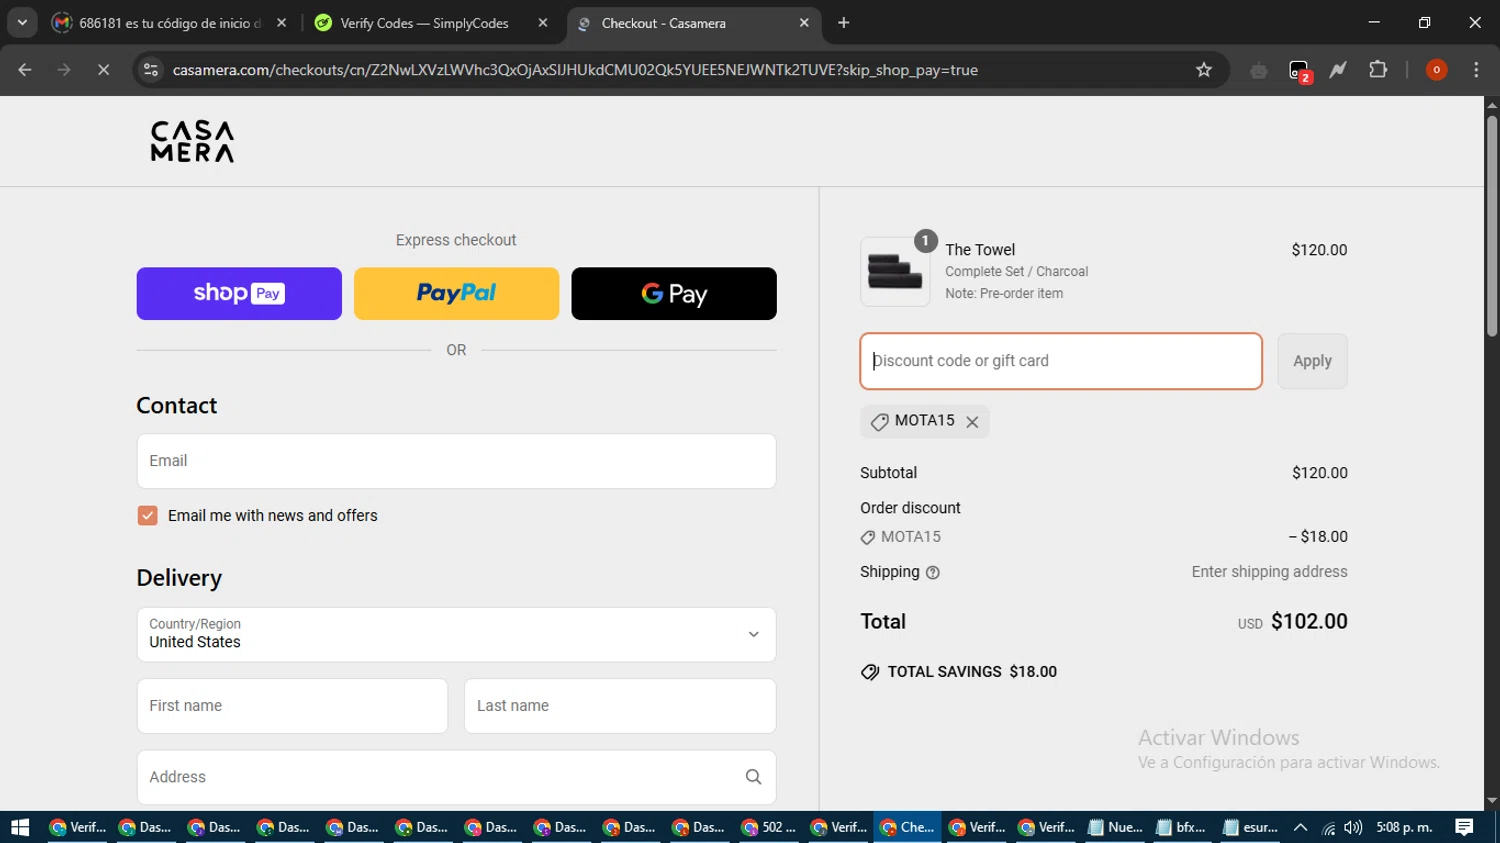1500x843 pixels.
Task: Open the 502 Chrome taskbar window
Action: point(768,827)
